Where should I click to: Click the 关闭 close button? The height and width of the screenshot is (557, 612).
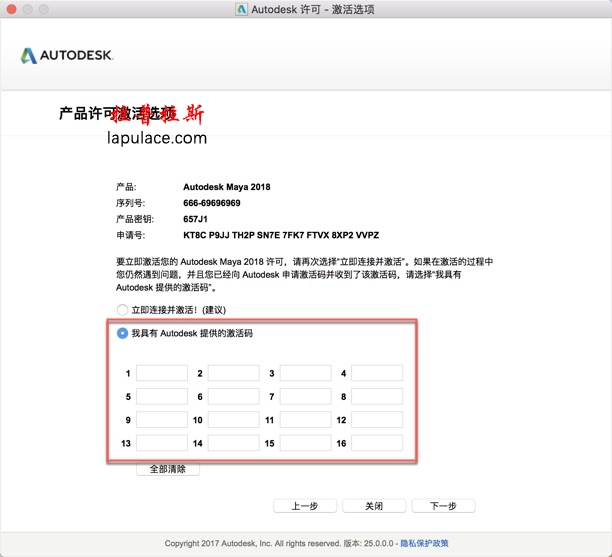click(374, 506)
